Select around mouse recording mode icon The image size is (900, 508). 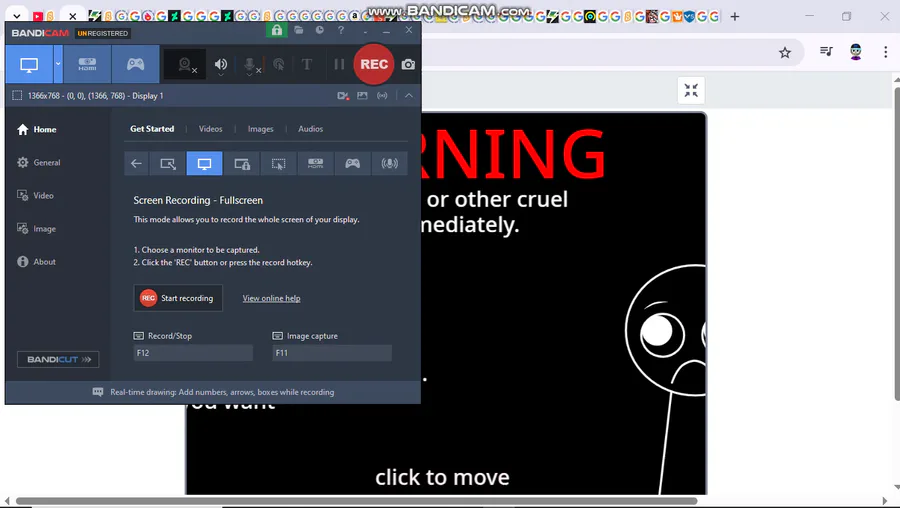[278, 164]
